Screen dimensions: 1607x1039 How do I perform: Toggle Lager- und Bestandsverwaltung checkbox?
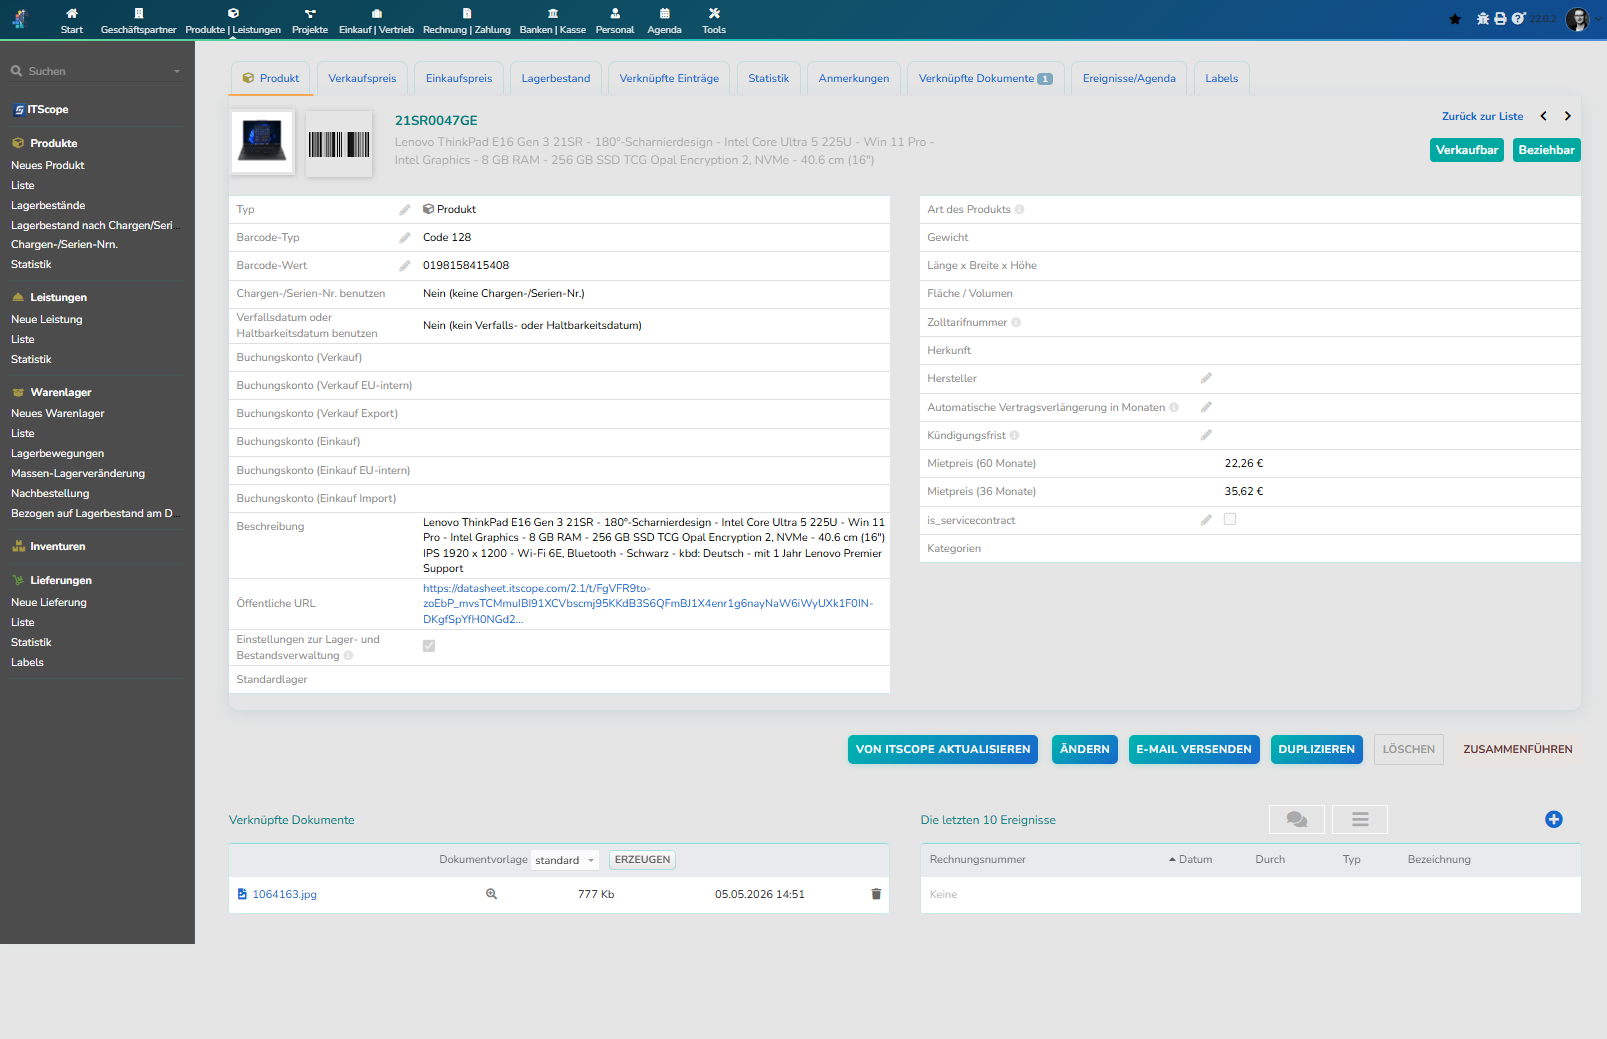point(429,646)
